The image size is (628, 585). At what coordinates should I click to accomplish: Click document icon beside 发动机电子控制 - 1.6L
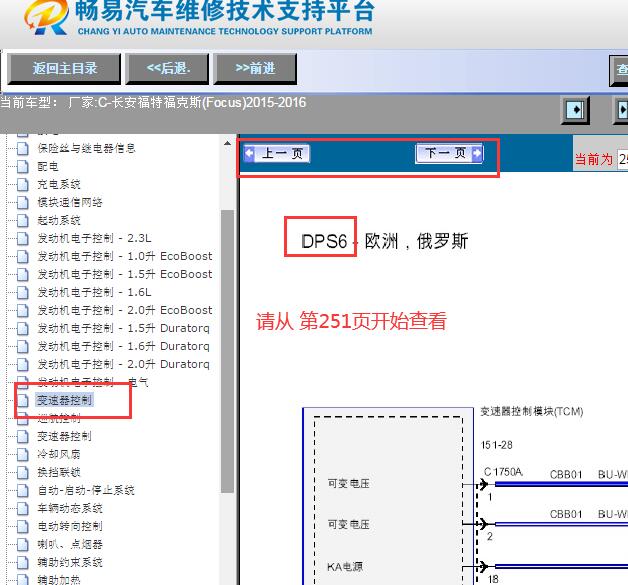tap(23, 292)
